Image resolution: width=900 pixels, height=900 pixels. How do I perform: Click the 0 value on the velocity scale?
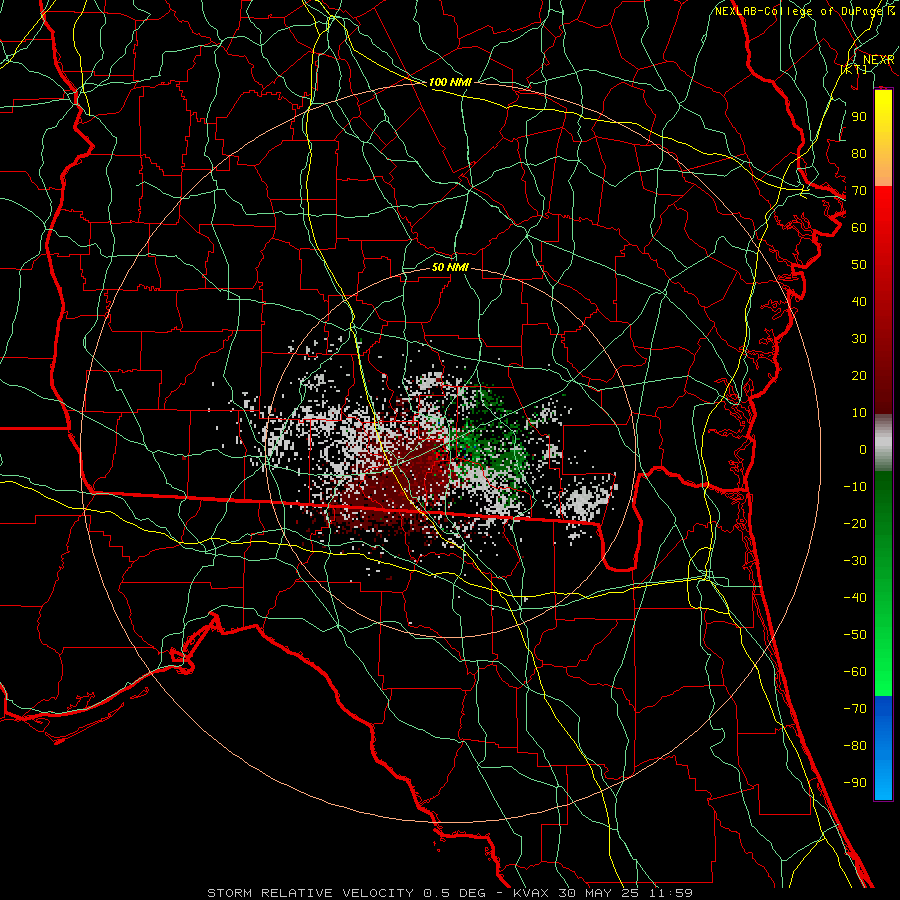tap(863, 449)
